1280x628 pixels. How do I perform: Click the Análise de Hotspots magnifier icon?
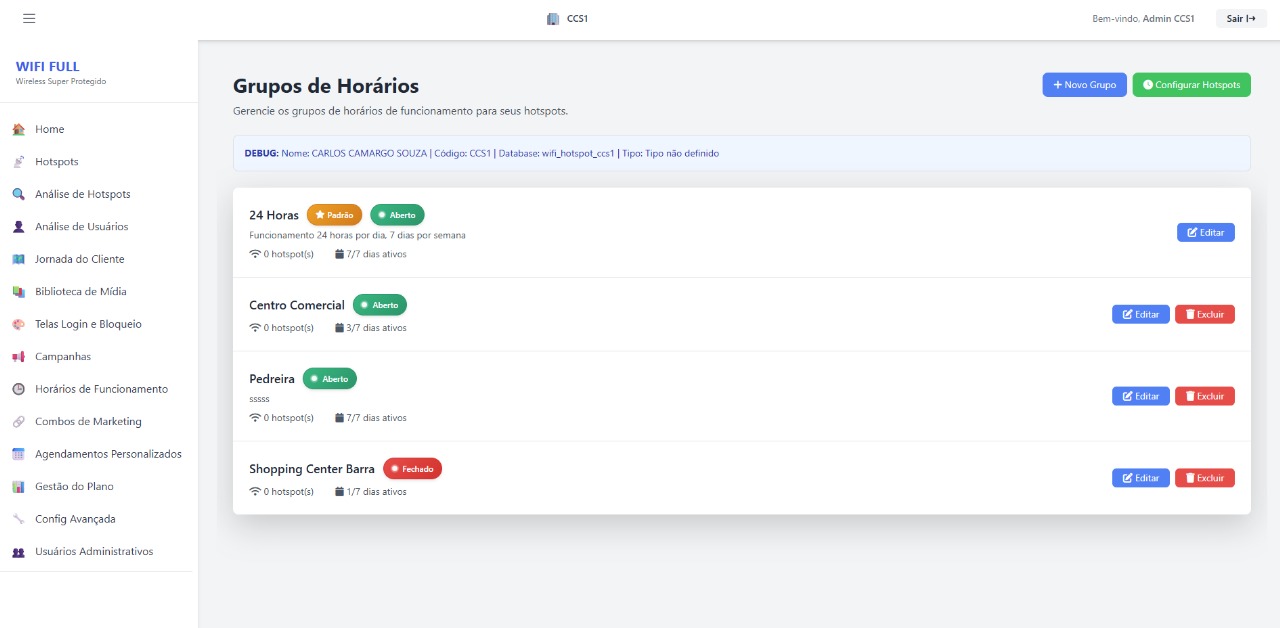point(18,194)
